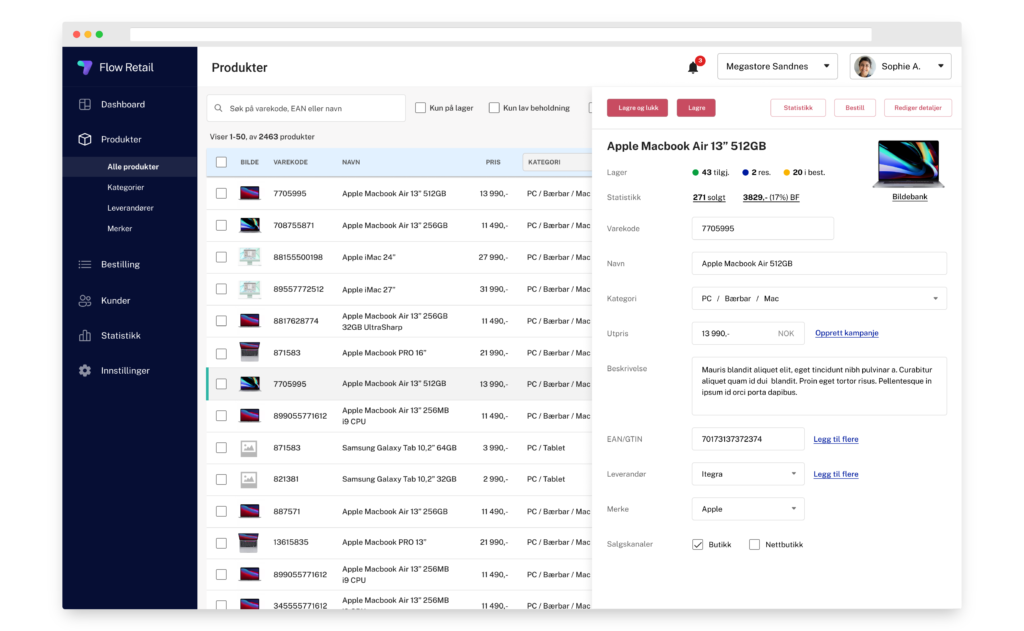The image size is (1024, 631).
Task: Click the Navn input field
Action: (x=819, y=264)
